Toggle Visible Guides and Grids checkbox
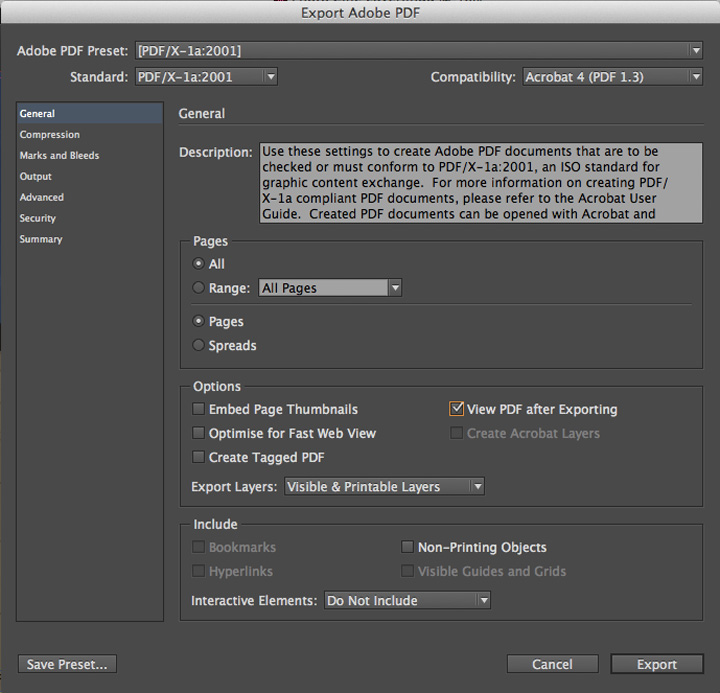720x693 pixels. tap(407, 571)
